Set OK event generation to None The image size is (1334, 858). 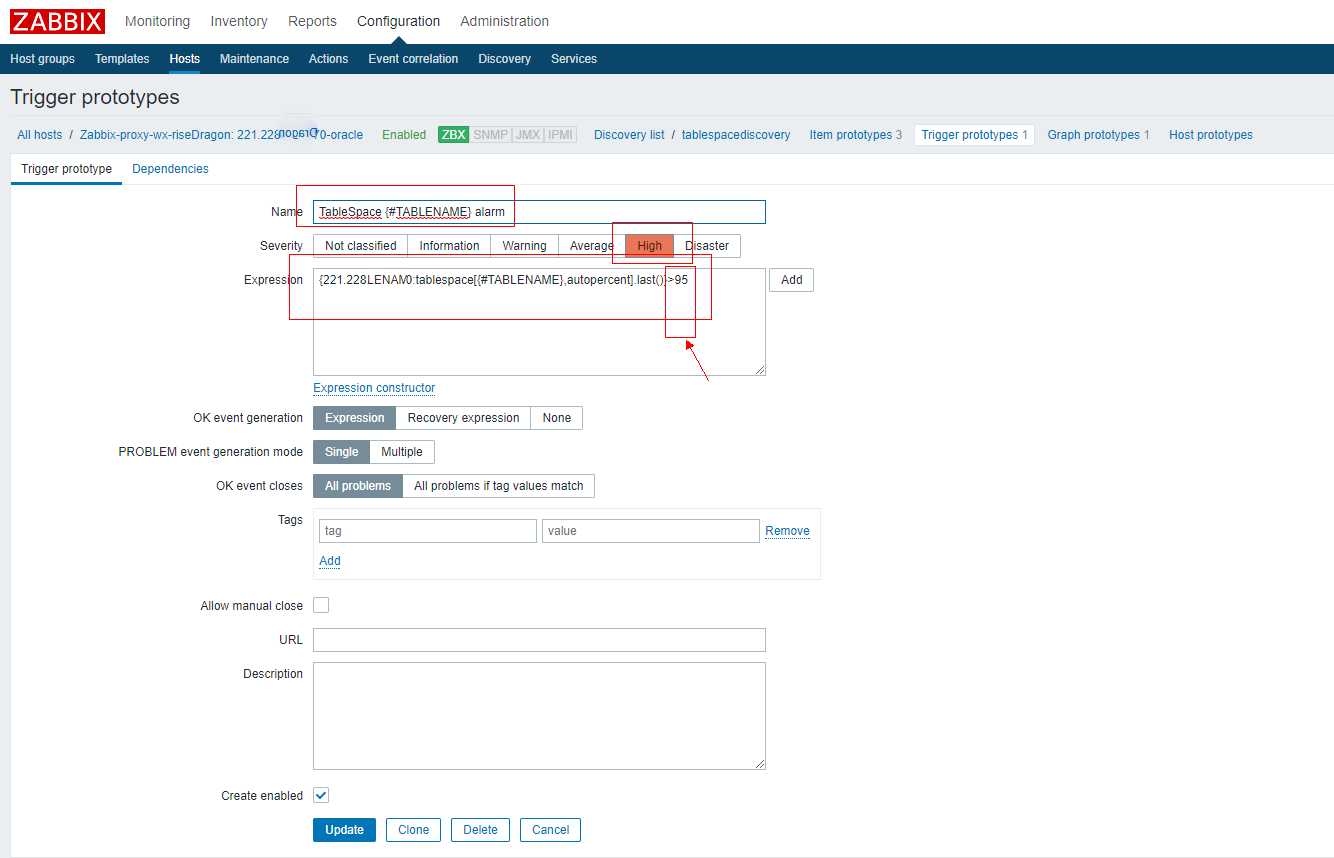tap(557, 418)
